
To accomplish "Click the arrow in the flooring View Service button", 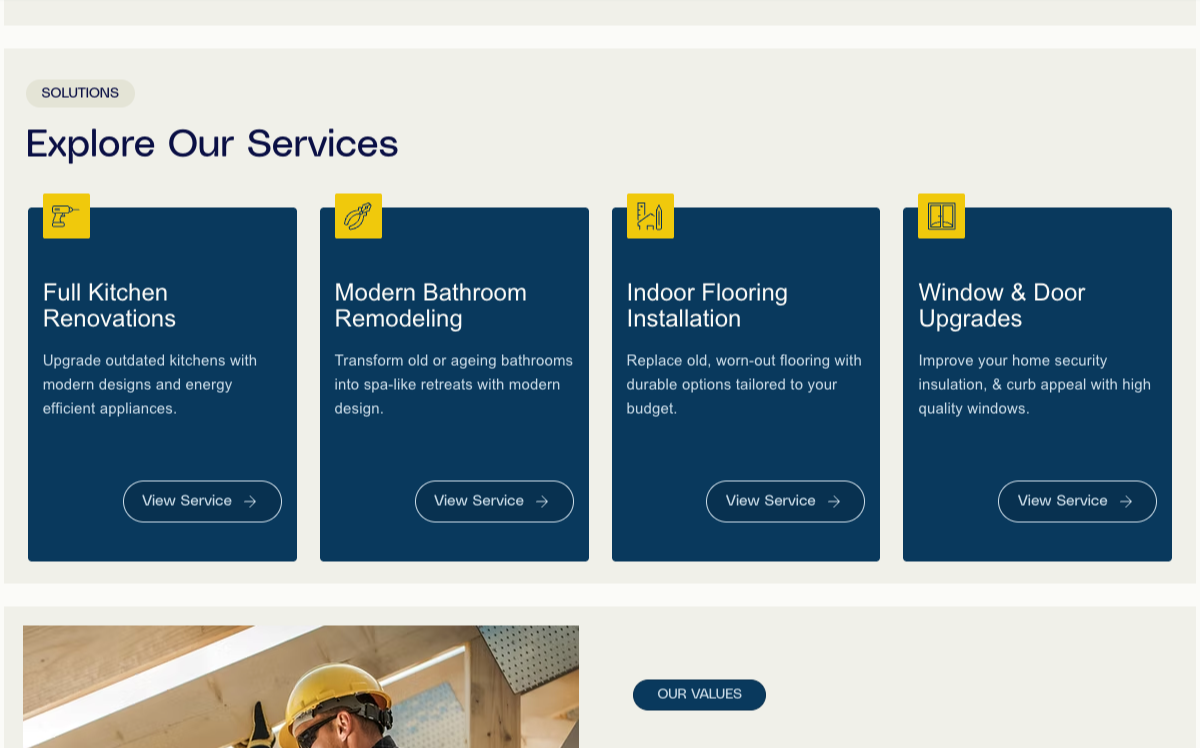I will pyautogui.click(x=834, y=502).
